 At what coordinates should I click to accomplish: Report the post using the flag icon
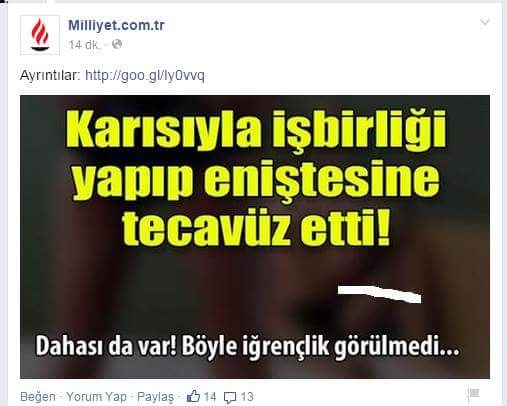tap(473, 394)
